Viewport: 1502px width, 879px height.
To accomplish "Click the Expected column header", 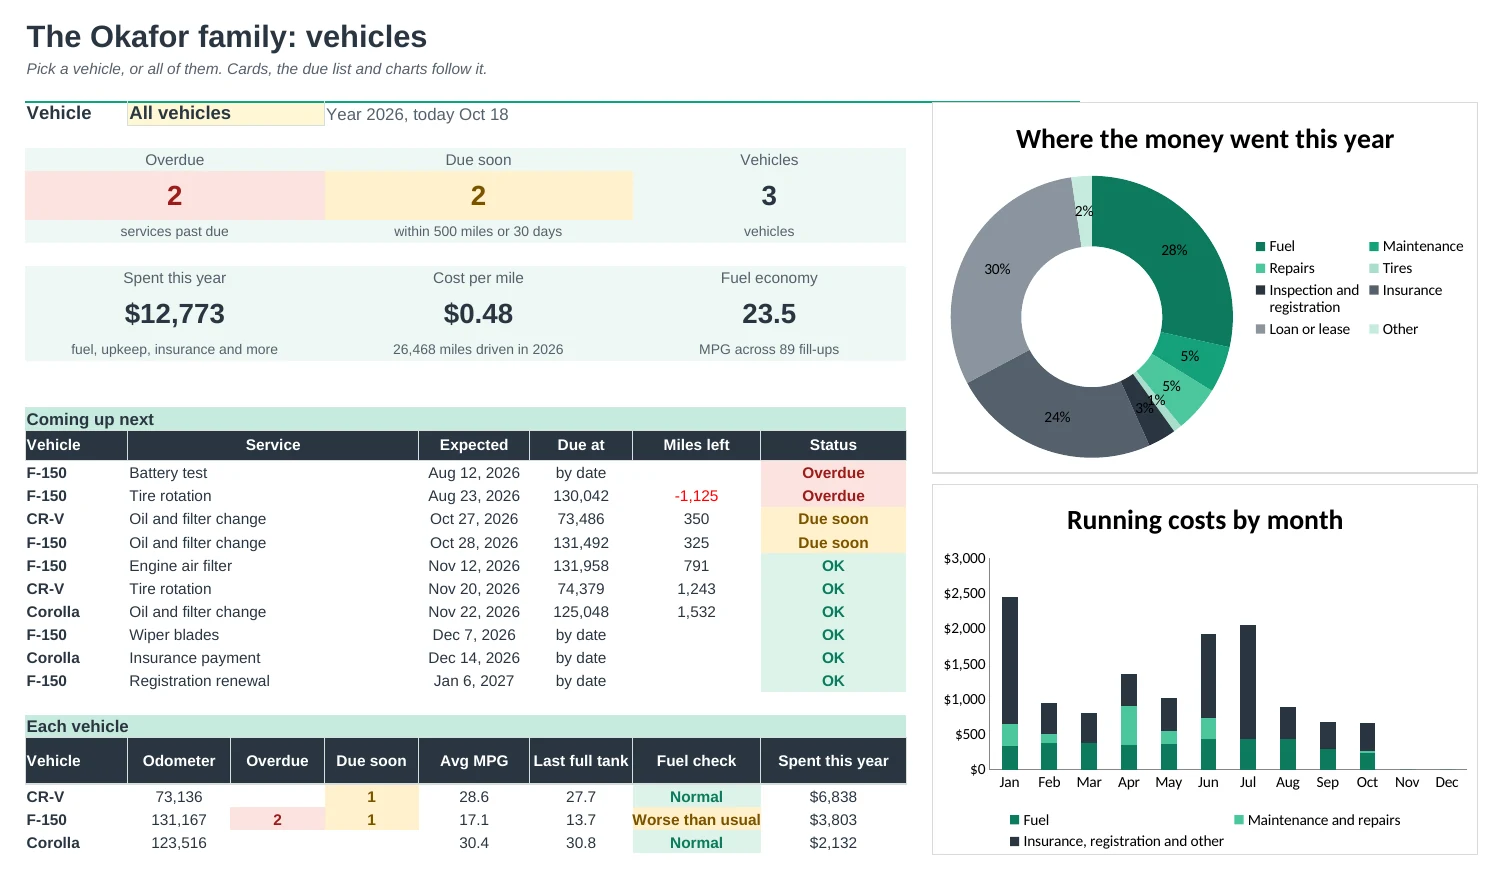I will (x=474, y=446).
